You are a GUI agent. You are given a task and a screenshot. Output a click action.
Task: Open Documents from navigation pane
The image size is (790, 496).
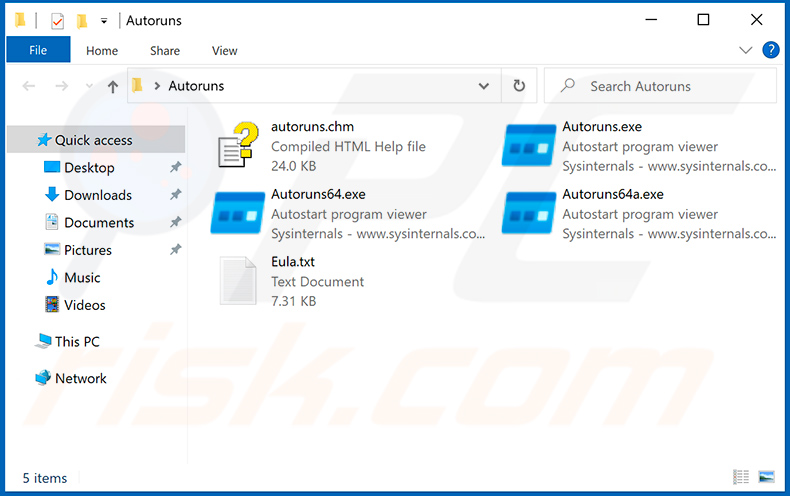tap(99, 222)
